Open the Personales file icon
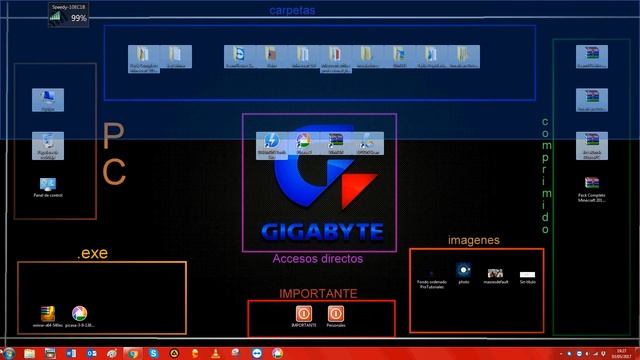640x360 pixels. coord(336,317)
